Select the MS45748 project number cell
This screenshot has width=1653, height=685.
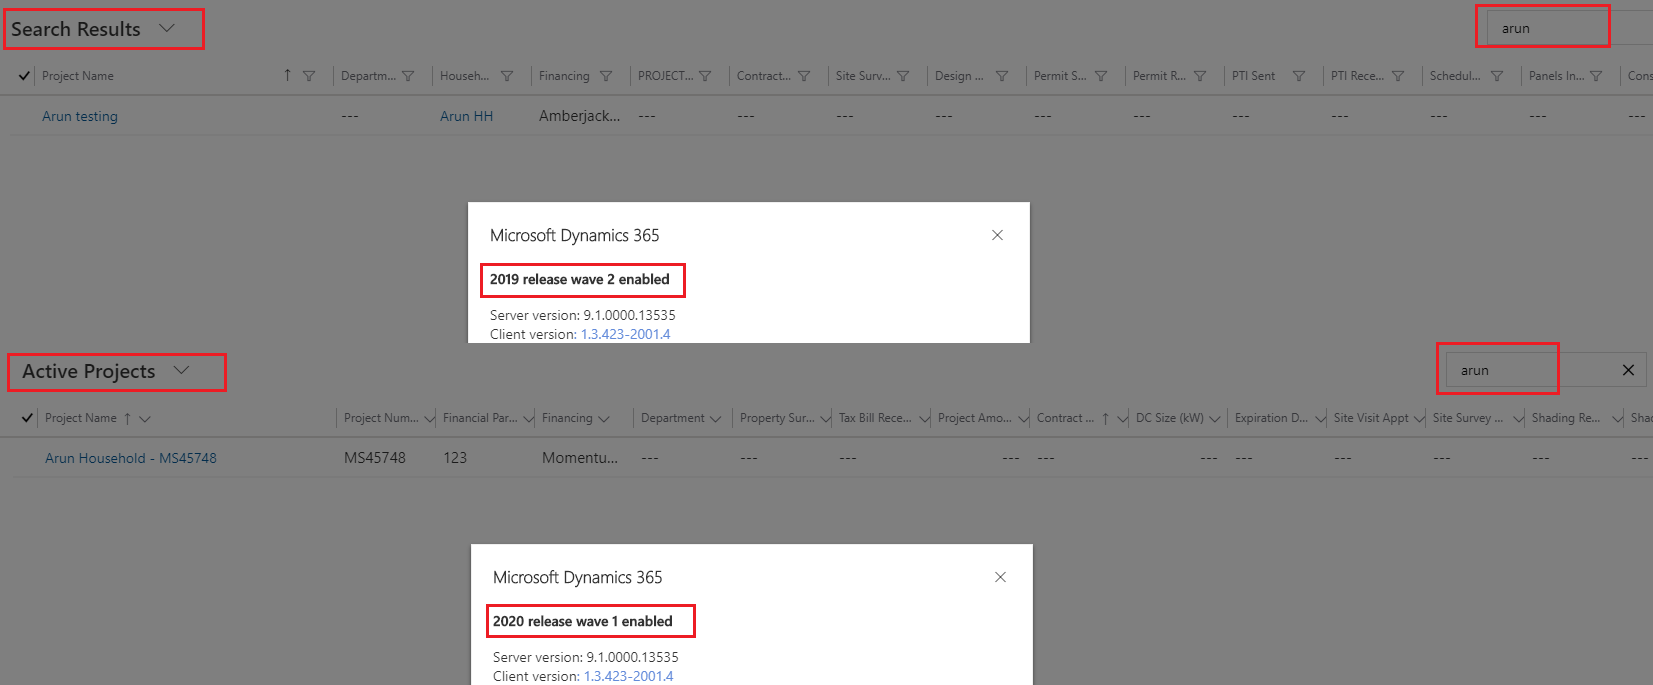tap(375, 458)
